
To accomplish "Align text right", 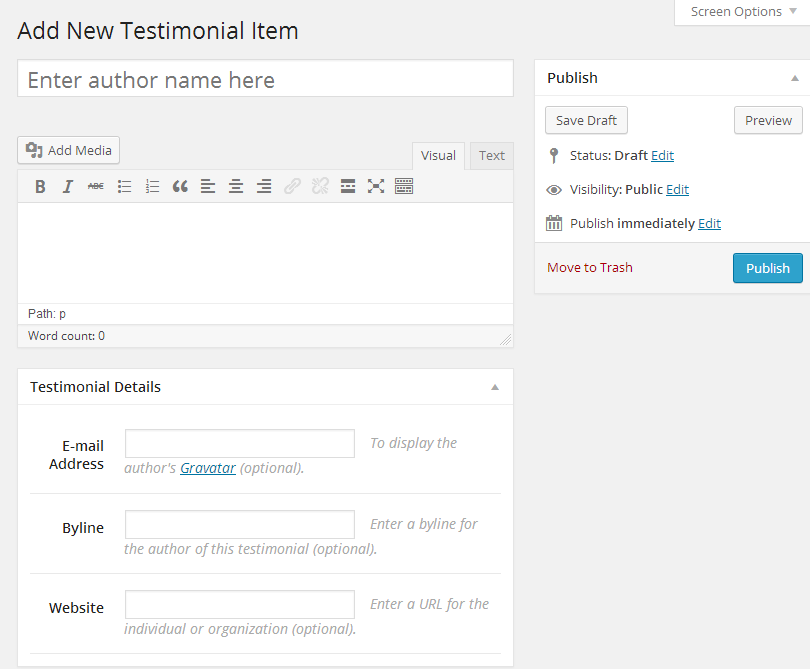I will (264, 186).
